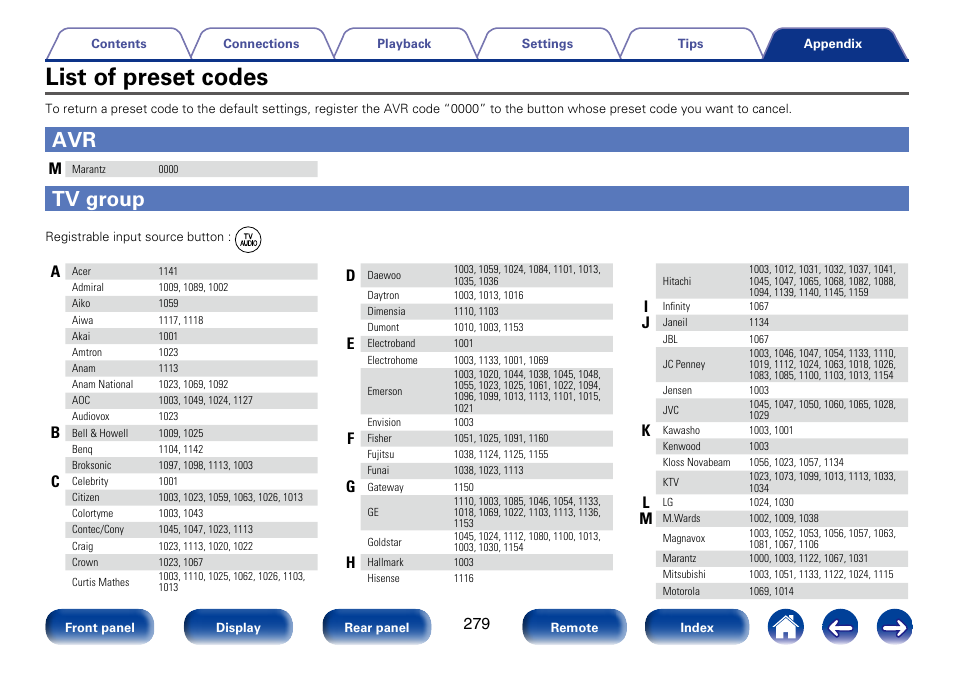Click the Daewoo brand row

487,275
